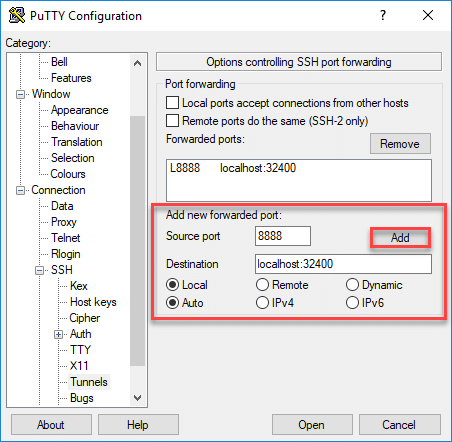Collapse the Window tree node

click(20, 94)
